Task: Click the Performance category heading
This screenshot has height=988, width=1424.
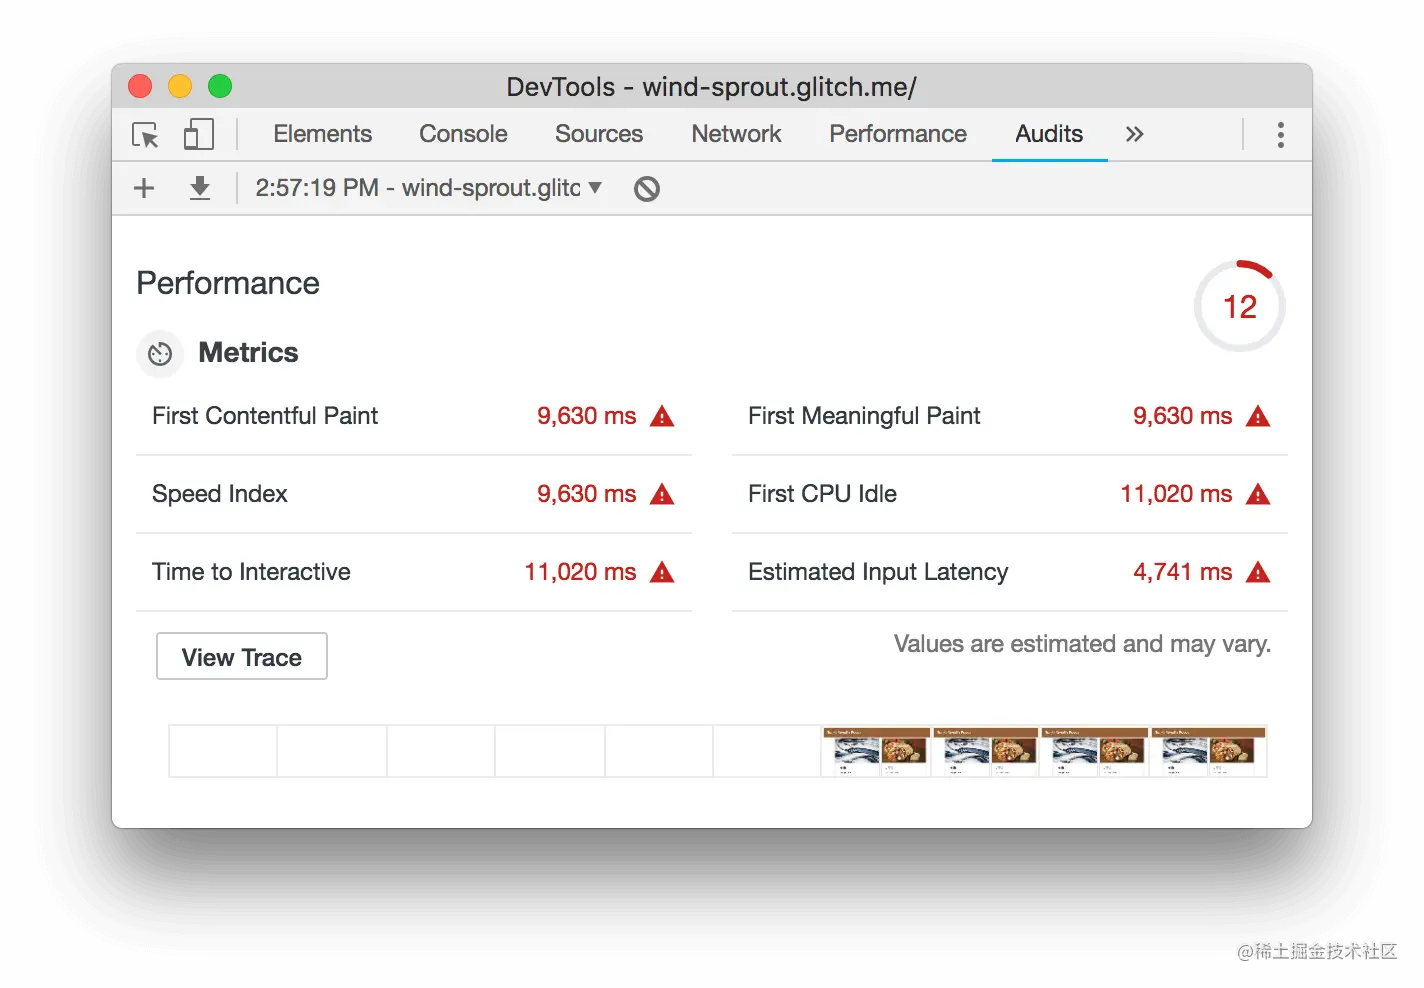Action: (x=228, y=283)
